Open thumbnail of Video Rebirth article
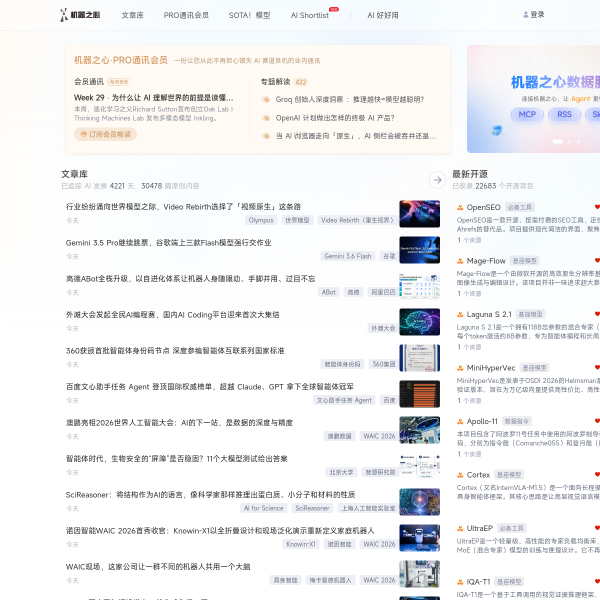Image resolution: width=600 pixels, height=600 pixels. tap(419, 214)
